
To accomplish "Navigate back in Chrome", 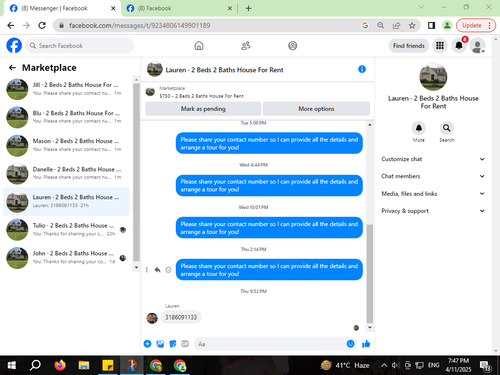I will pos(11,25).
